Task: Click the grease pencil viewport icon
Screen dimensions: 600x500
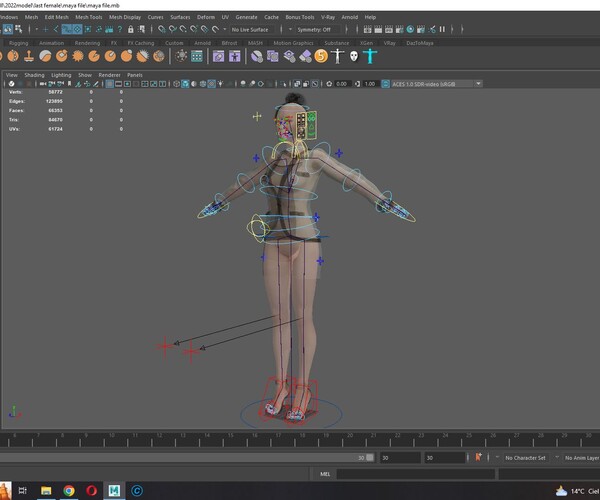Action: tap(96, 84)
